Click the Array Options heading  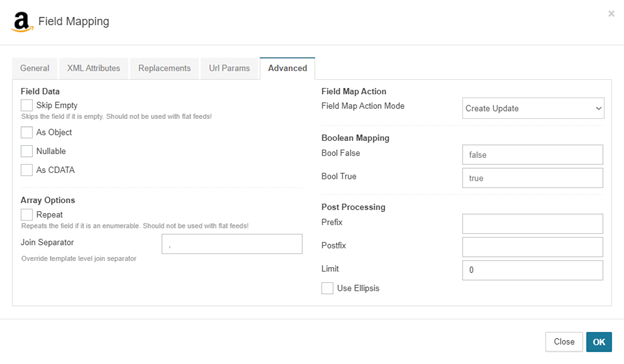(48, 200)
